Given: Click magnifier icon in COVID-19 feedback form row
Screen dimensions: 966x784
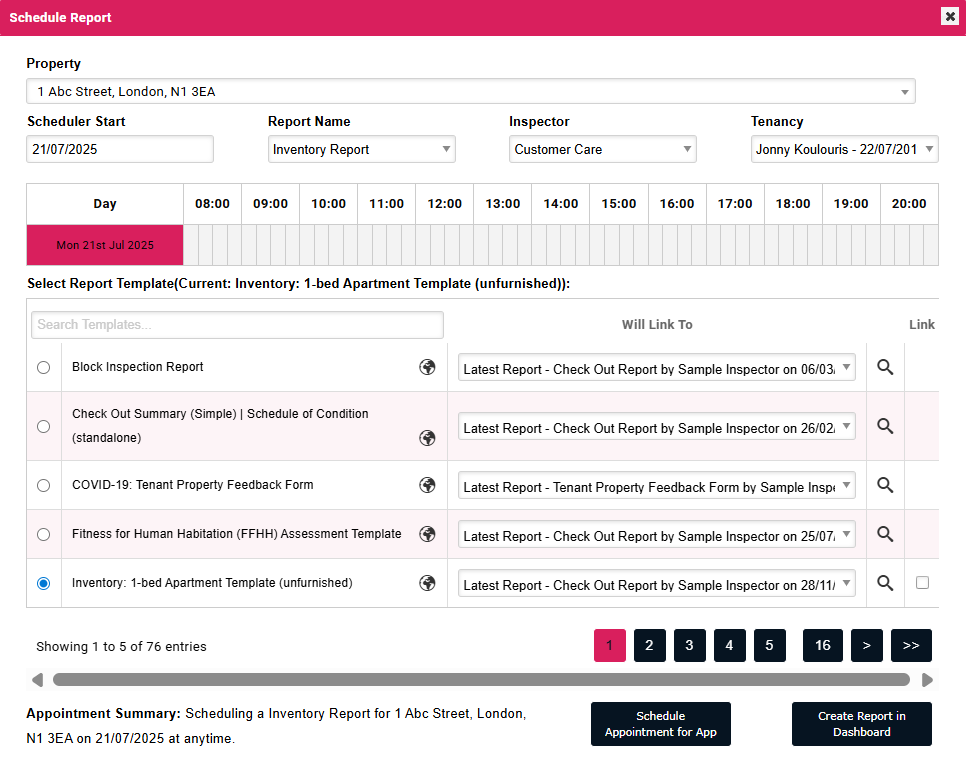Looking at the screenshot, I should tap(884, 485).
